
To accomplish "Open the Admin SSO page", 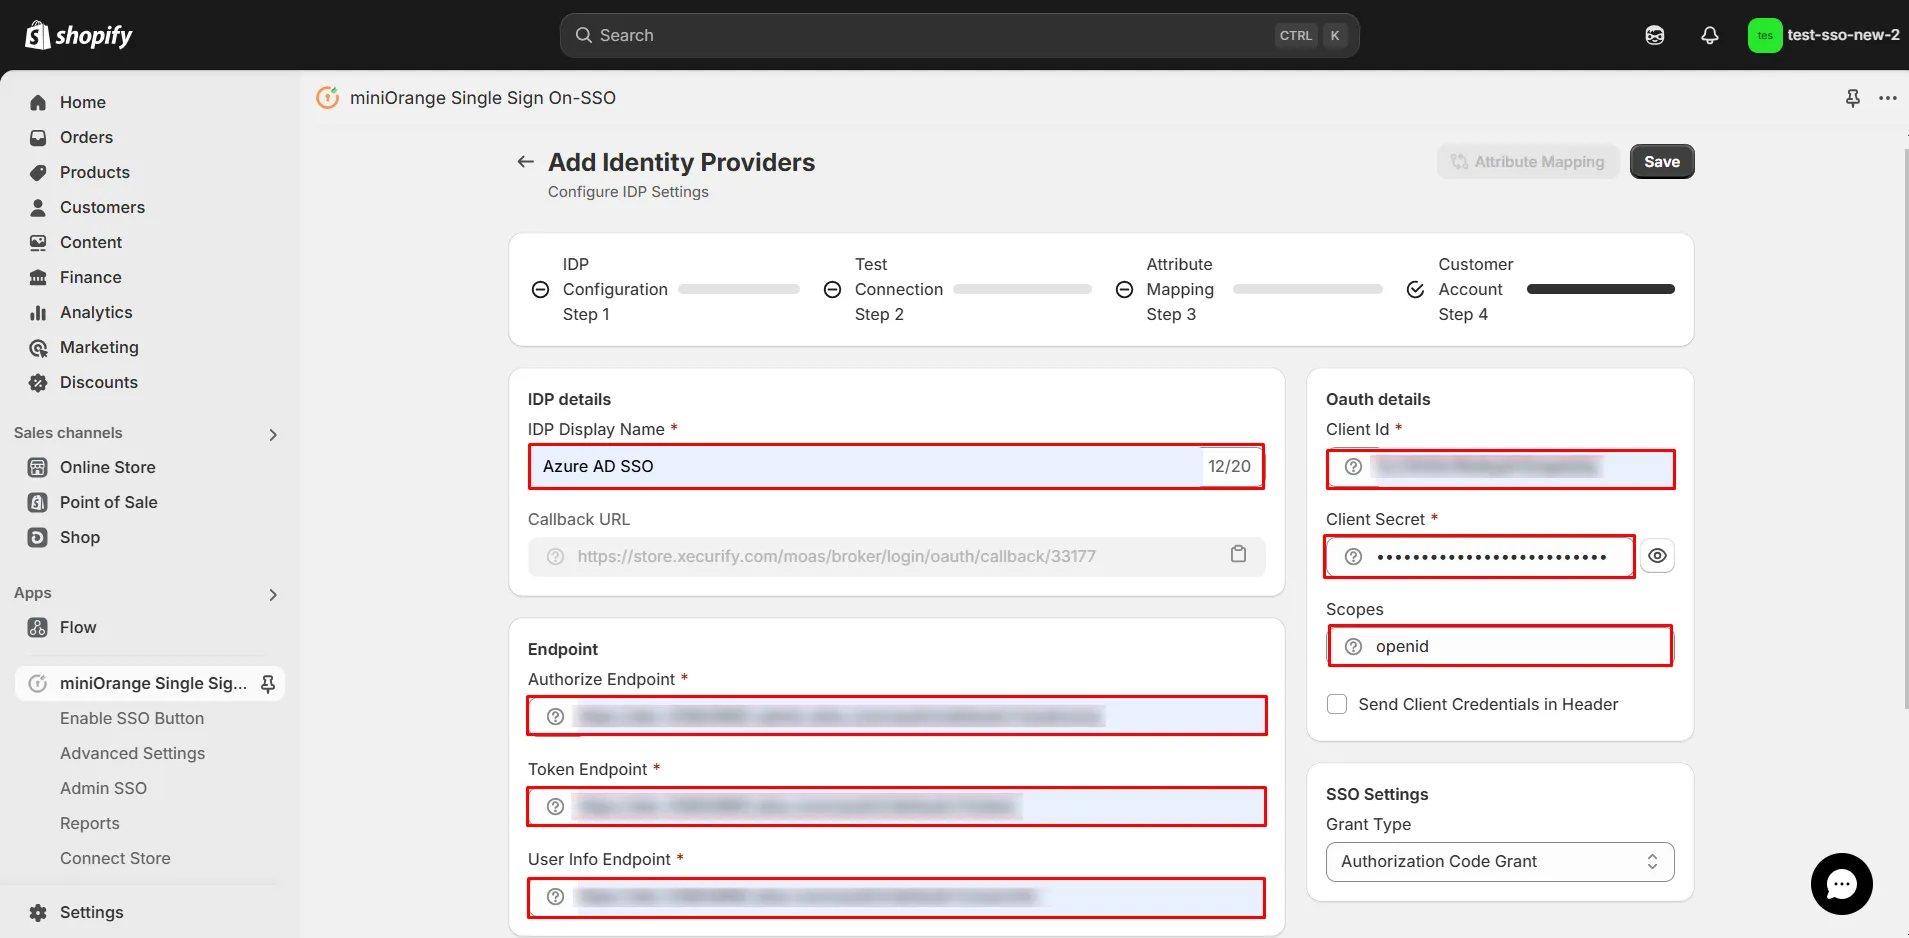I will 103,788.
